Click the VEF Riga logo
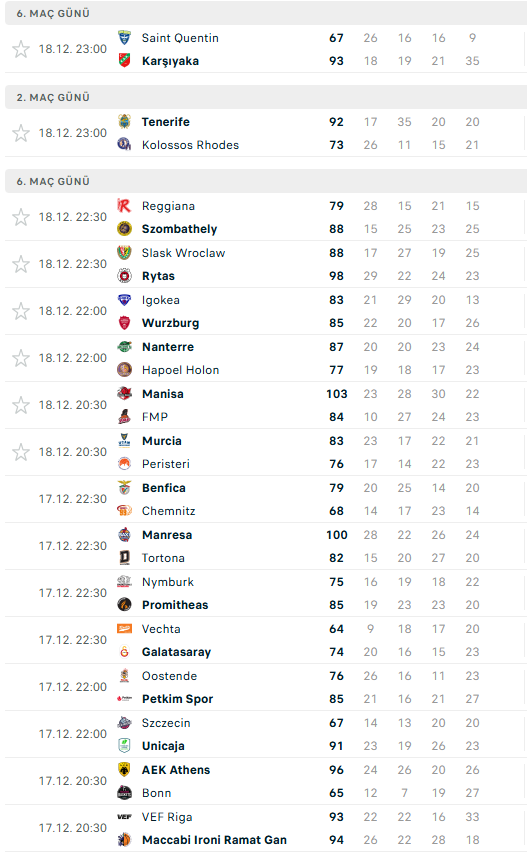Image resolution: width=527 pixels, height=855 pixels. (x=124, y=816)
